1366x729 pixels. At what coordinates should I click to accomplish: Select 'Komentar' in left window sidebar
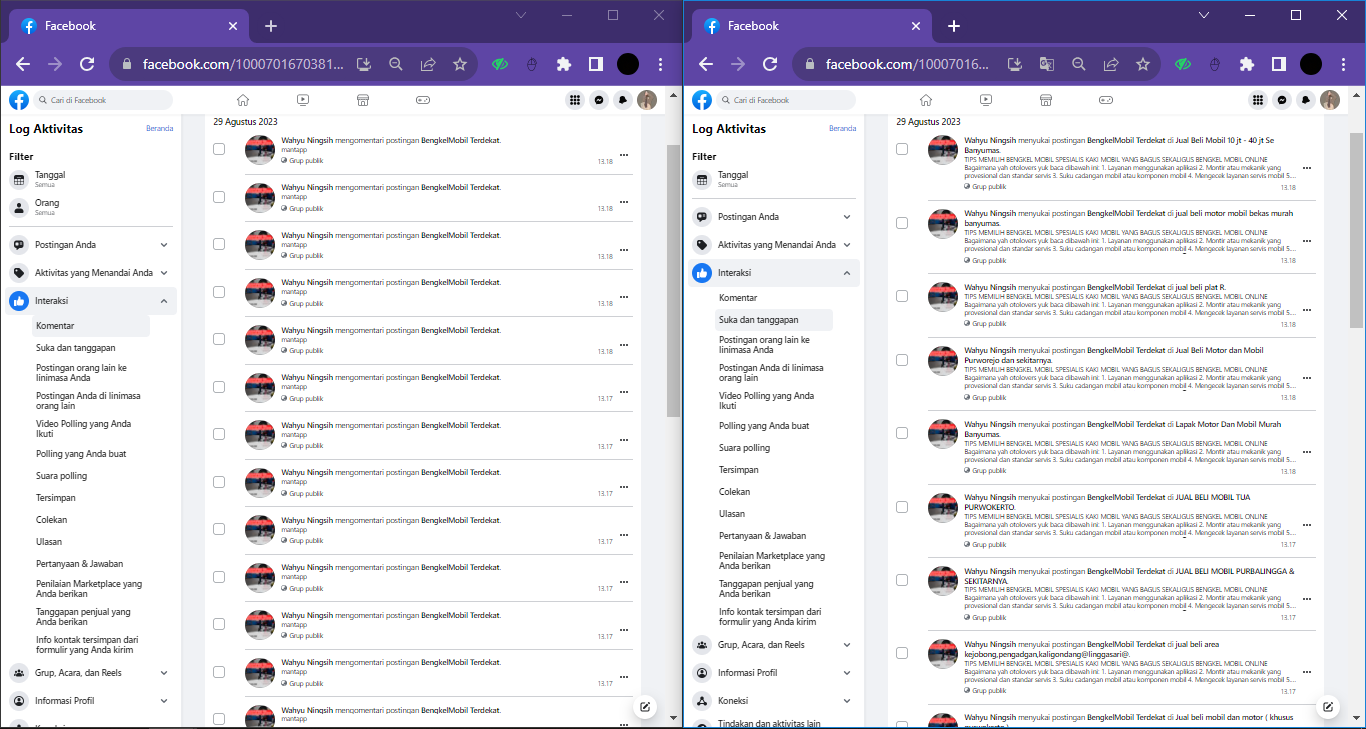(90, 326)
